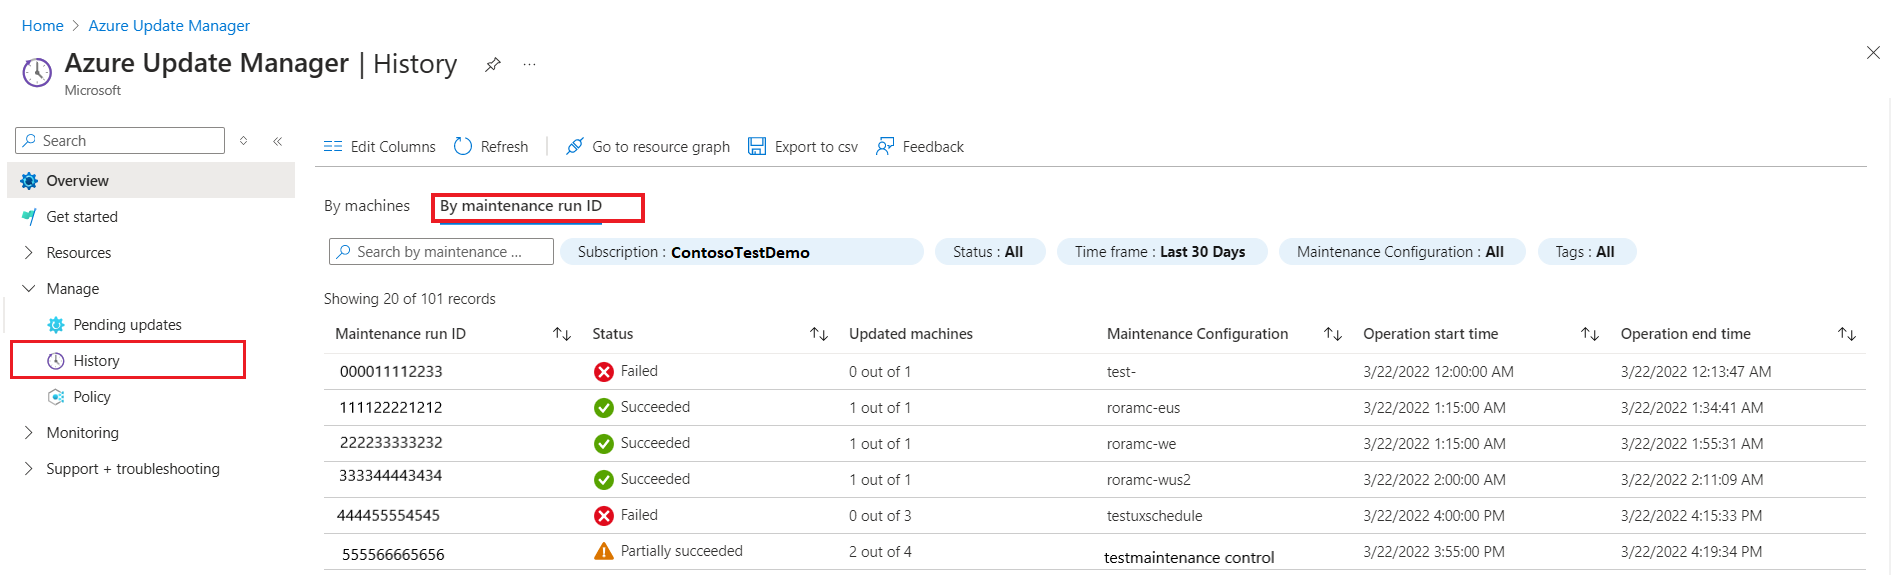This screenshot has width=1891, height=576.
Task: Click the Failed icon for 444455554545
Action: [x=604, y=516]
